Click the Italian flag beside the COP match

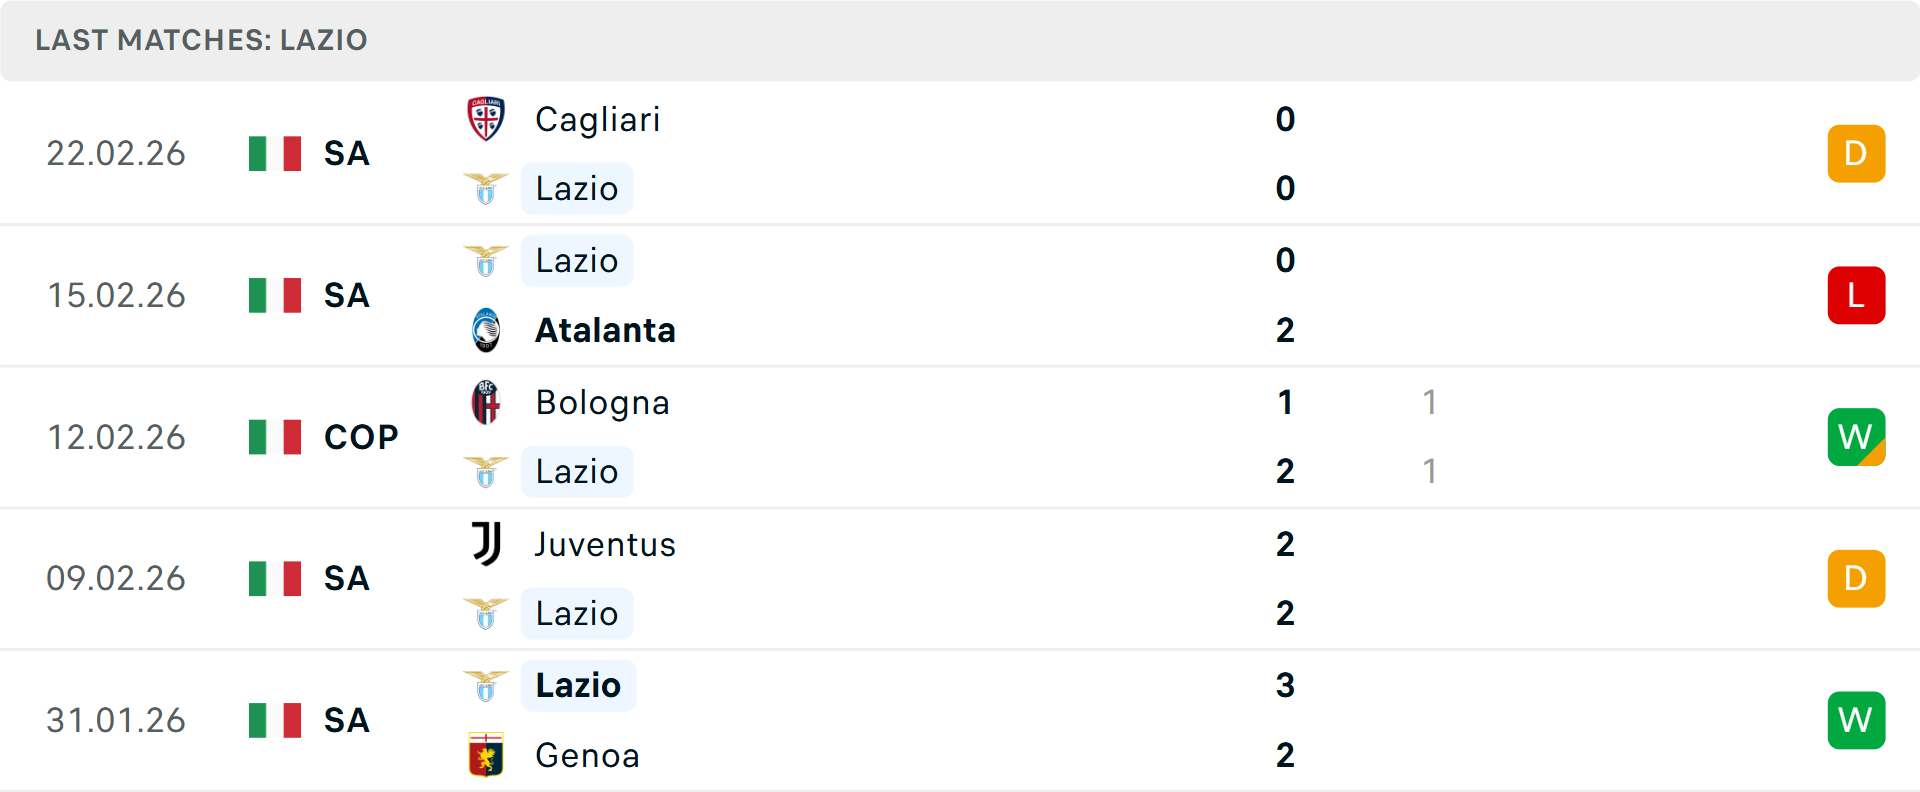[273, 436]
